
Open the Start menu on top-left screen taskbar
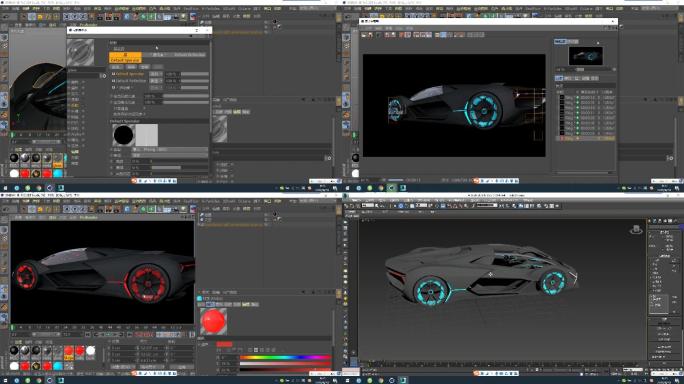(5, 188)
